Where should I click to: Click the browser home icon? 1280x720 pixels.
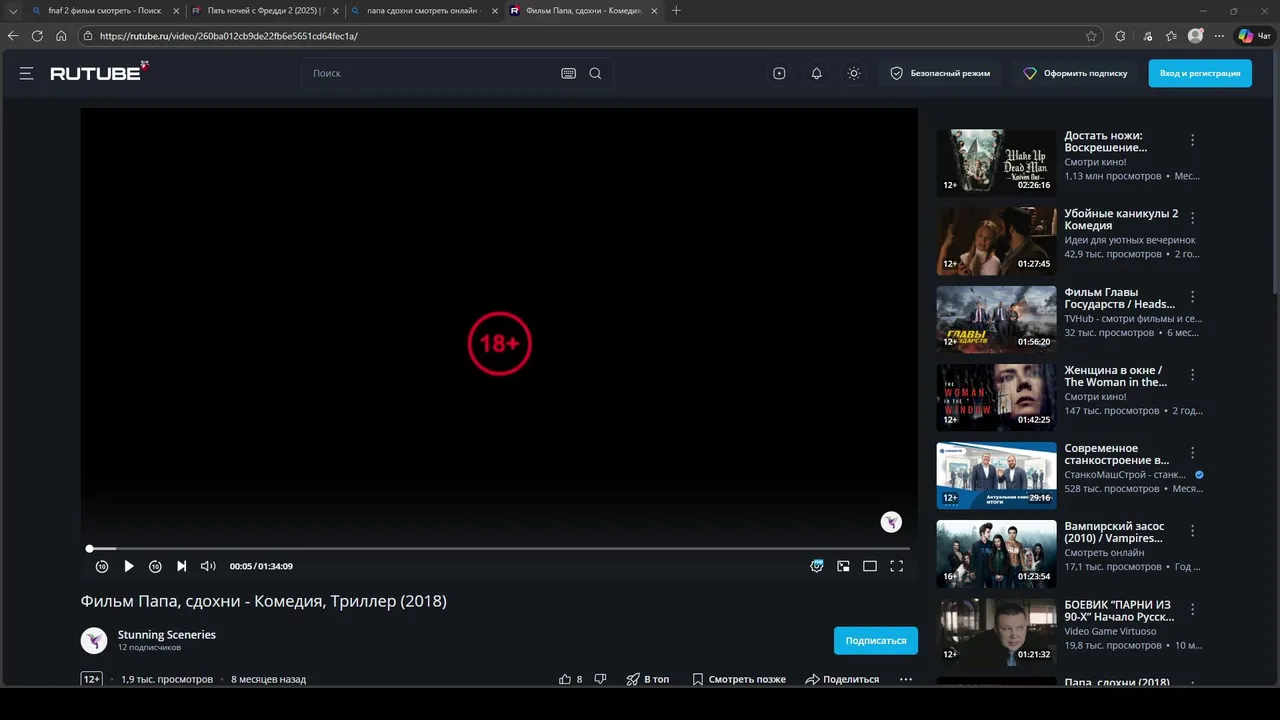tap(61, 36)
